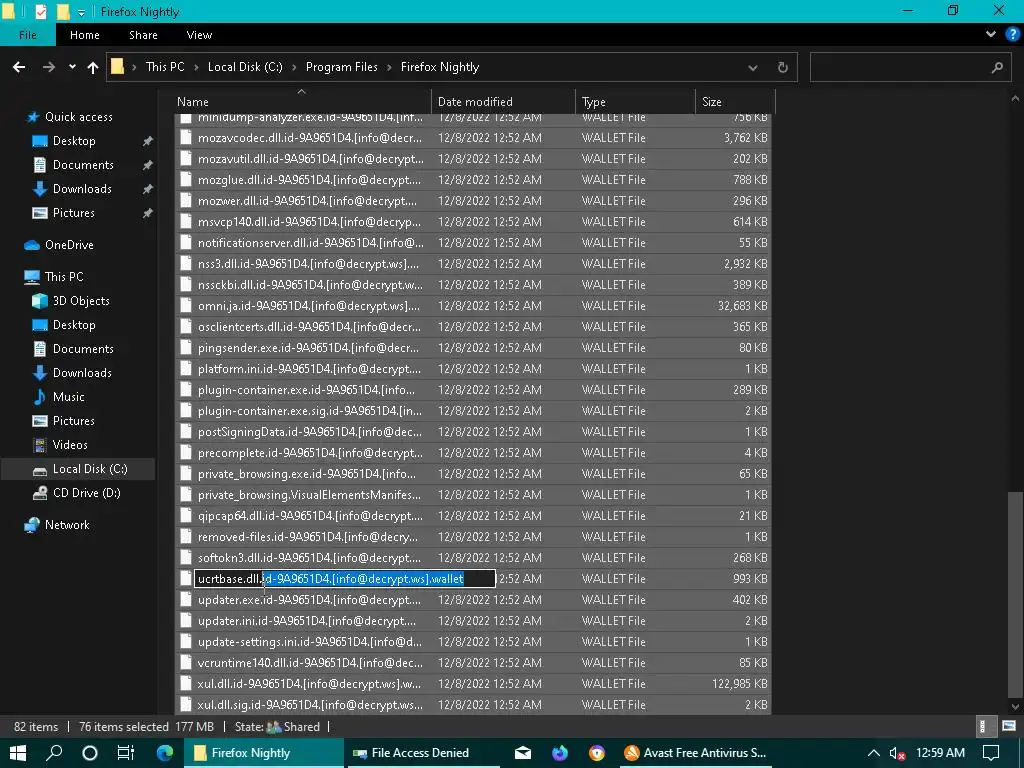This screenshot has width=1024, height=768.
Task: Go up one folder level arrow
Action: tap(93, 67)
